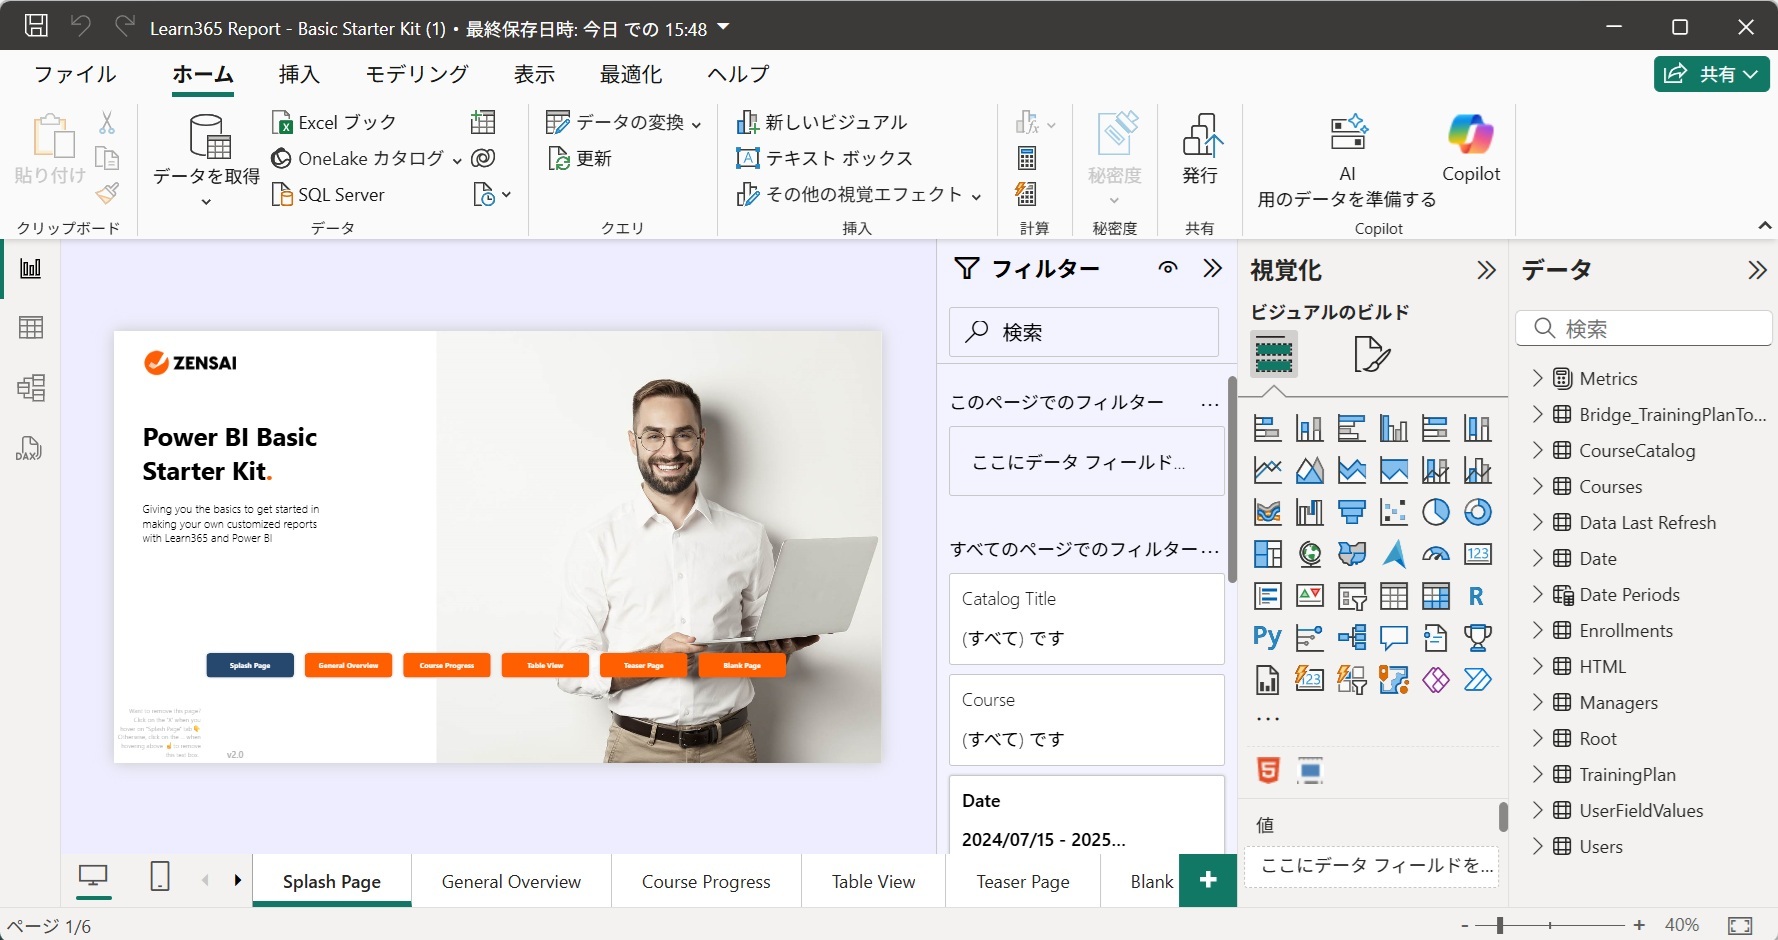This screenshot has height=940, width=1778.
Task: Select the donut chart visual icon
Action: pyautogui.click(x=1477, y=512)
